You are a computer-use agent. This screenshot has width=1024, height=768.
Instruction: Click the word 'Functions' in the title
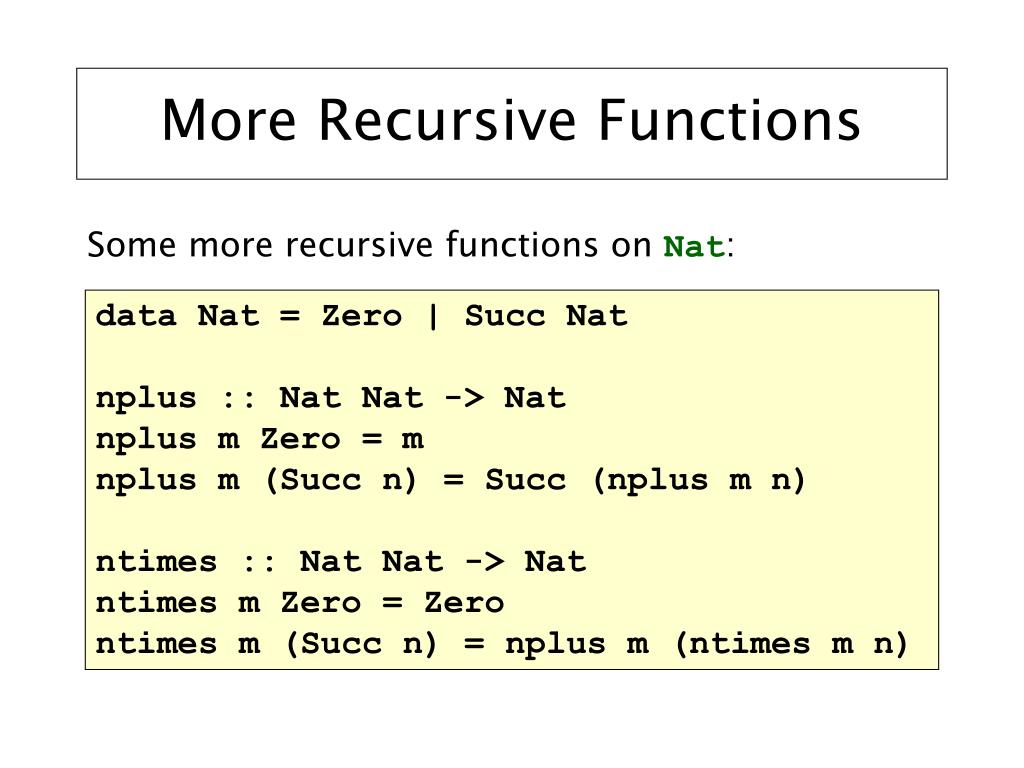point(729,120)
